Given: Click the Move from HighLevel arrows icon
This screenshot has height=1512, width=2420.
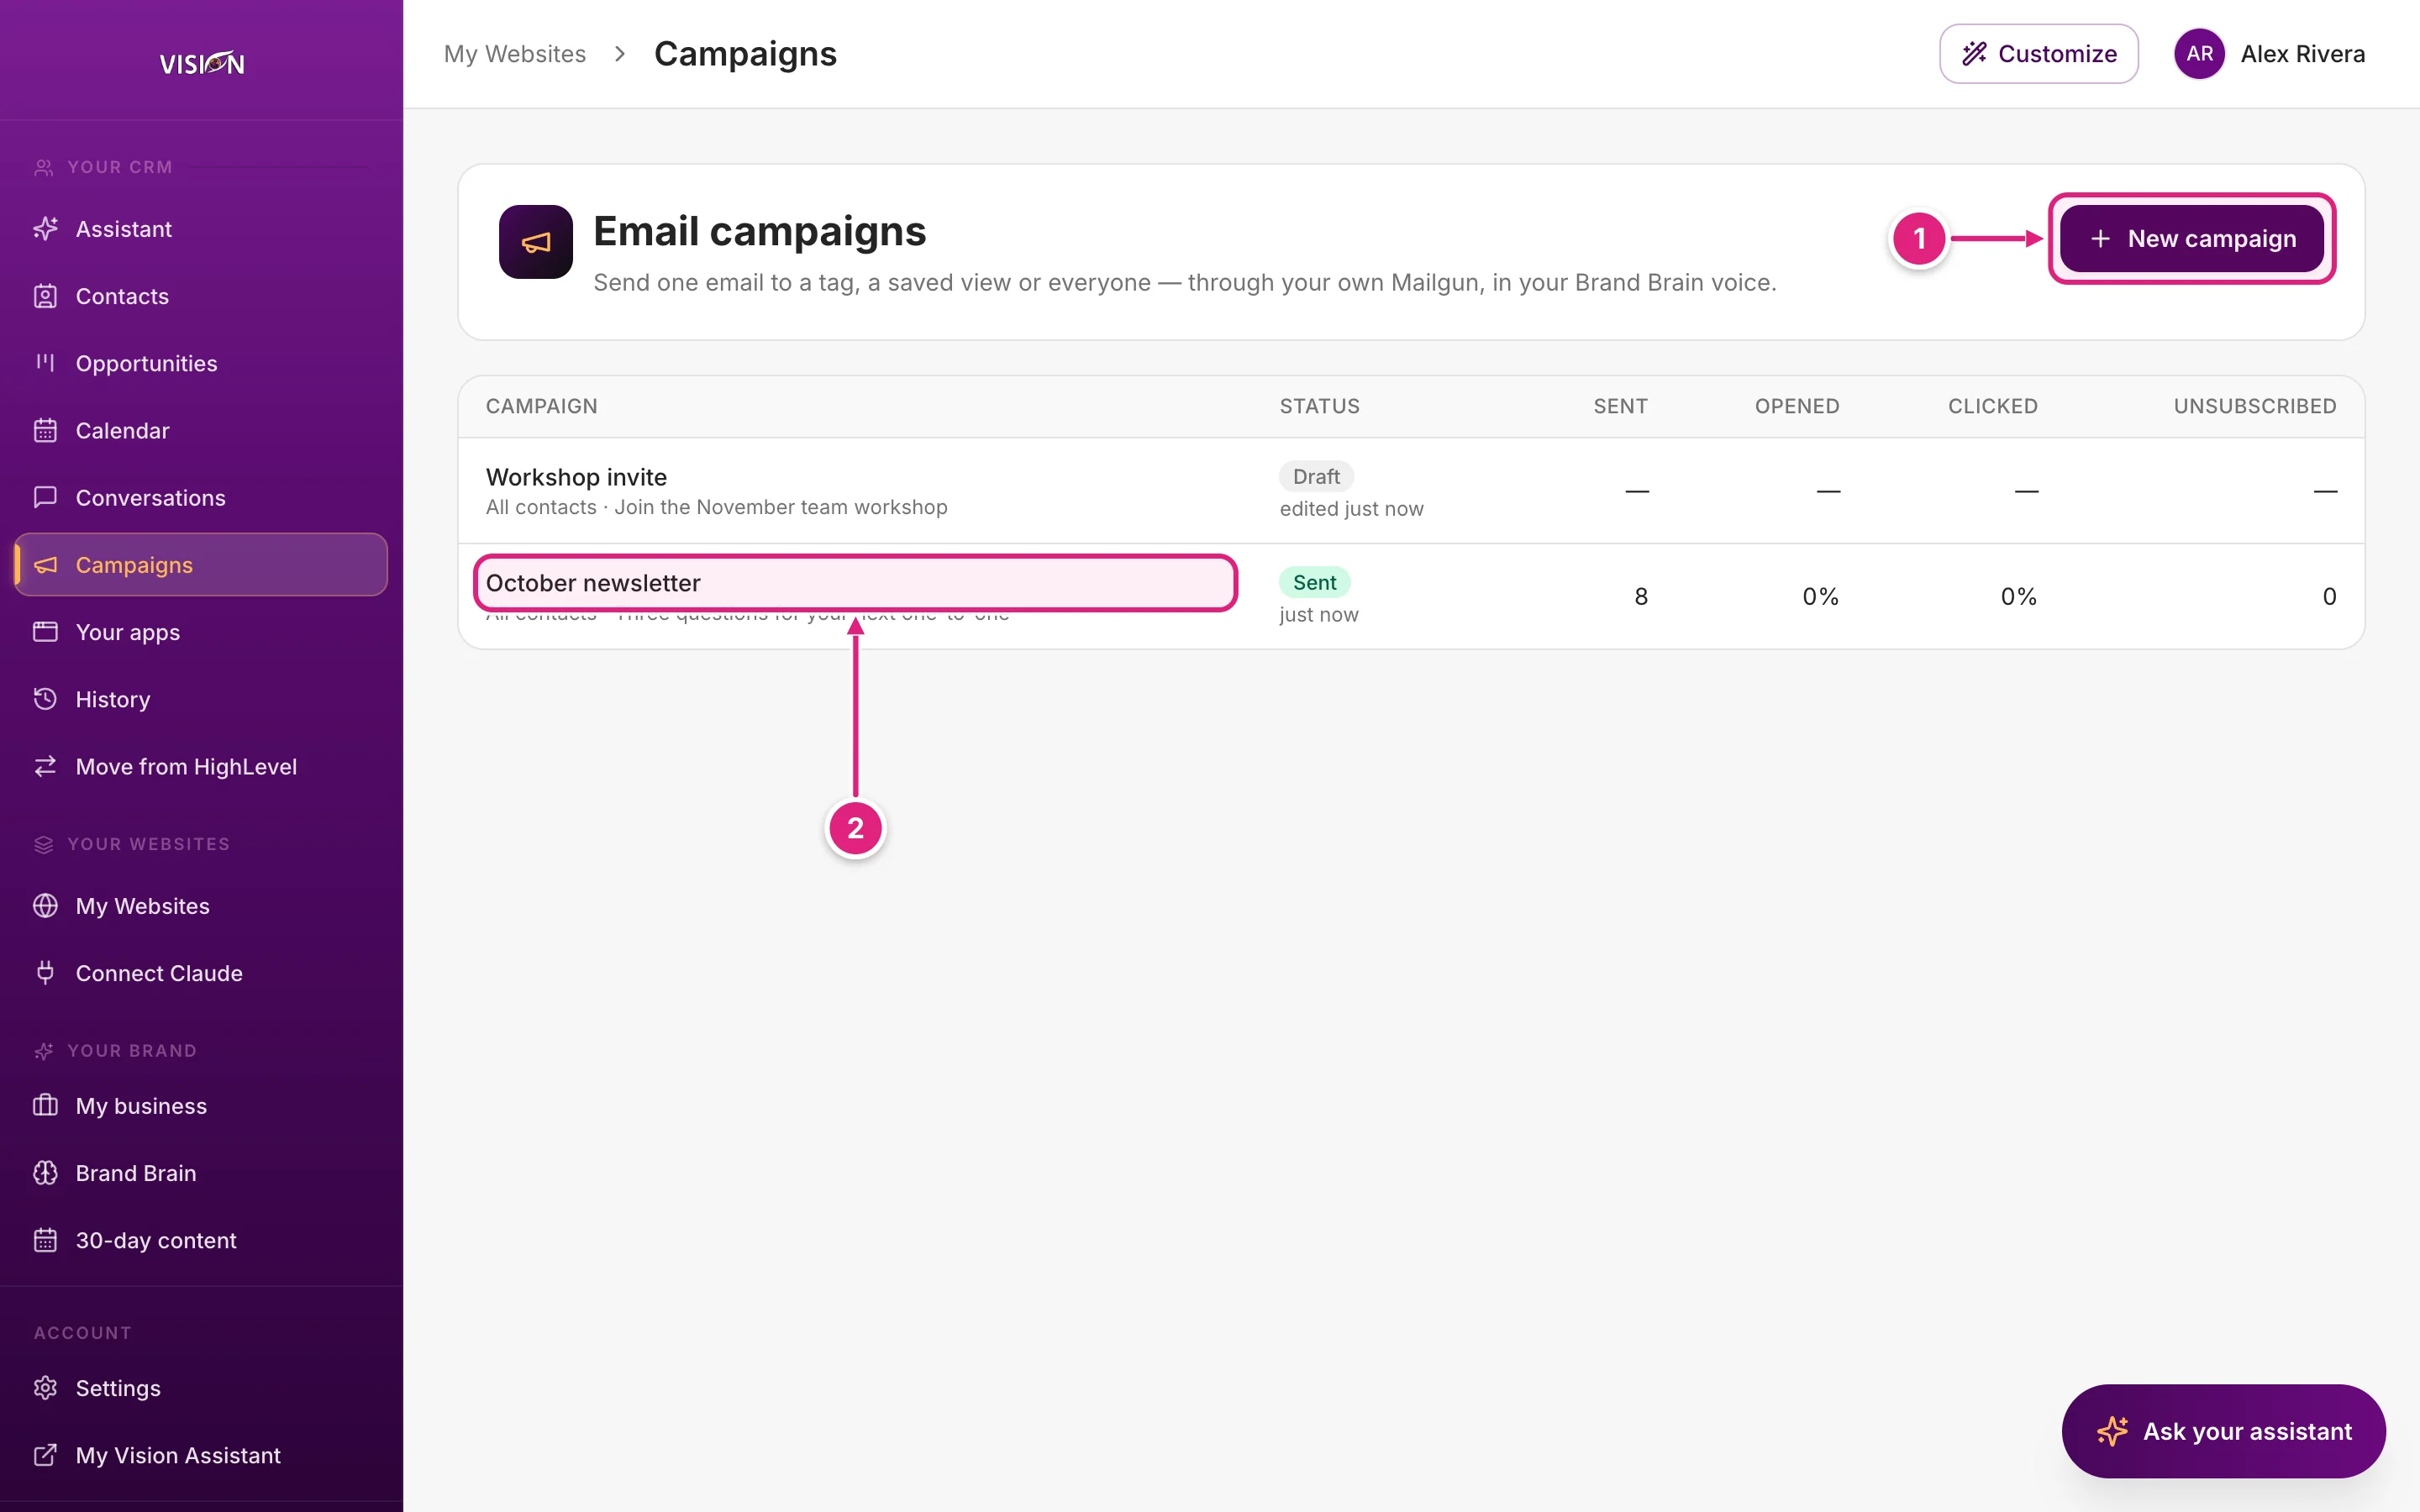Looking at the screenshot, I should point(45,766).
